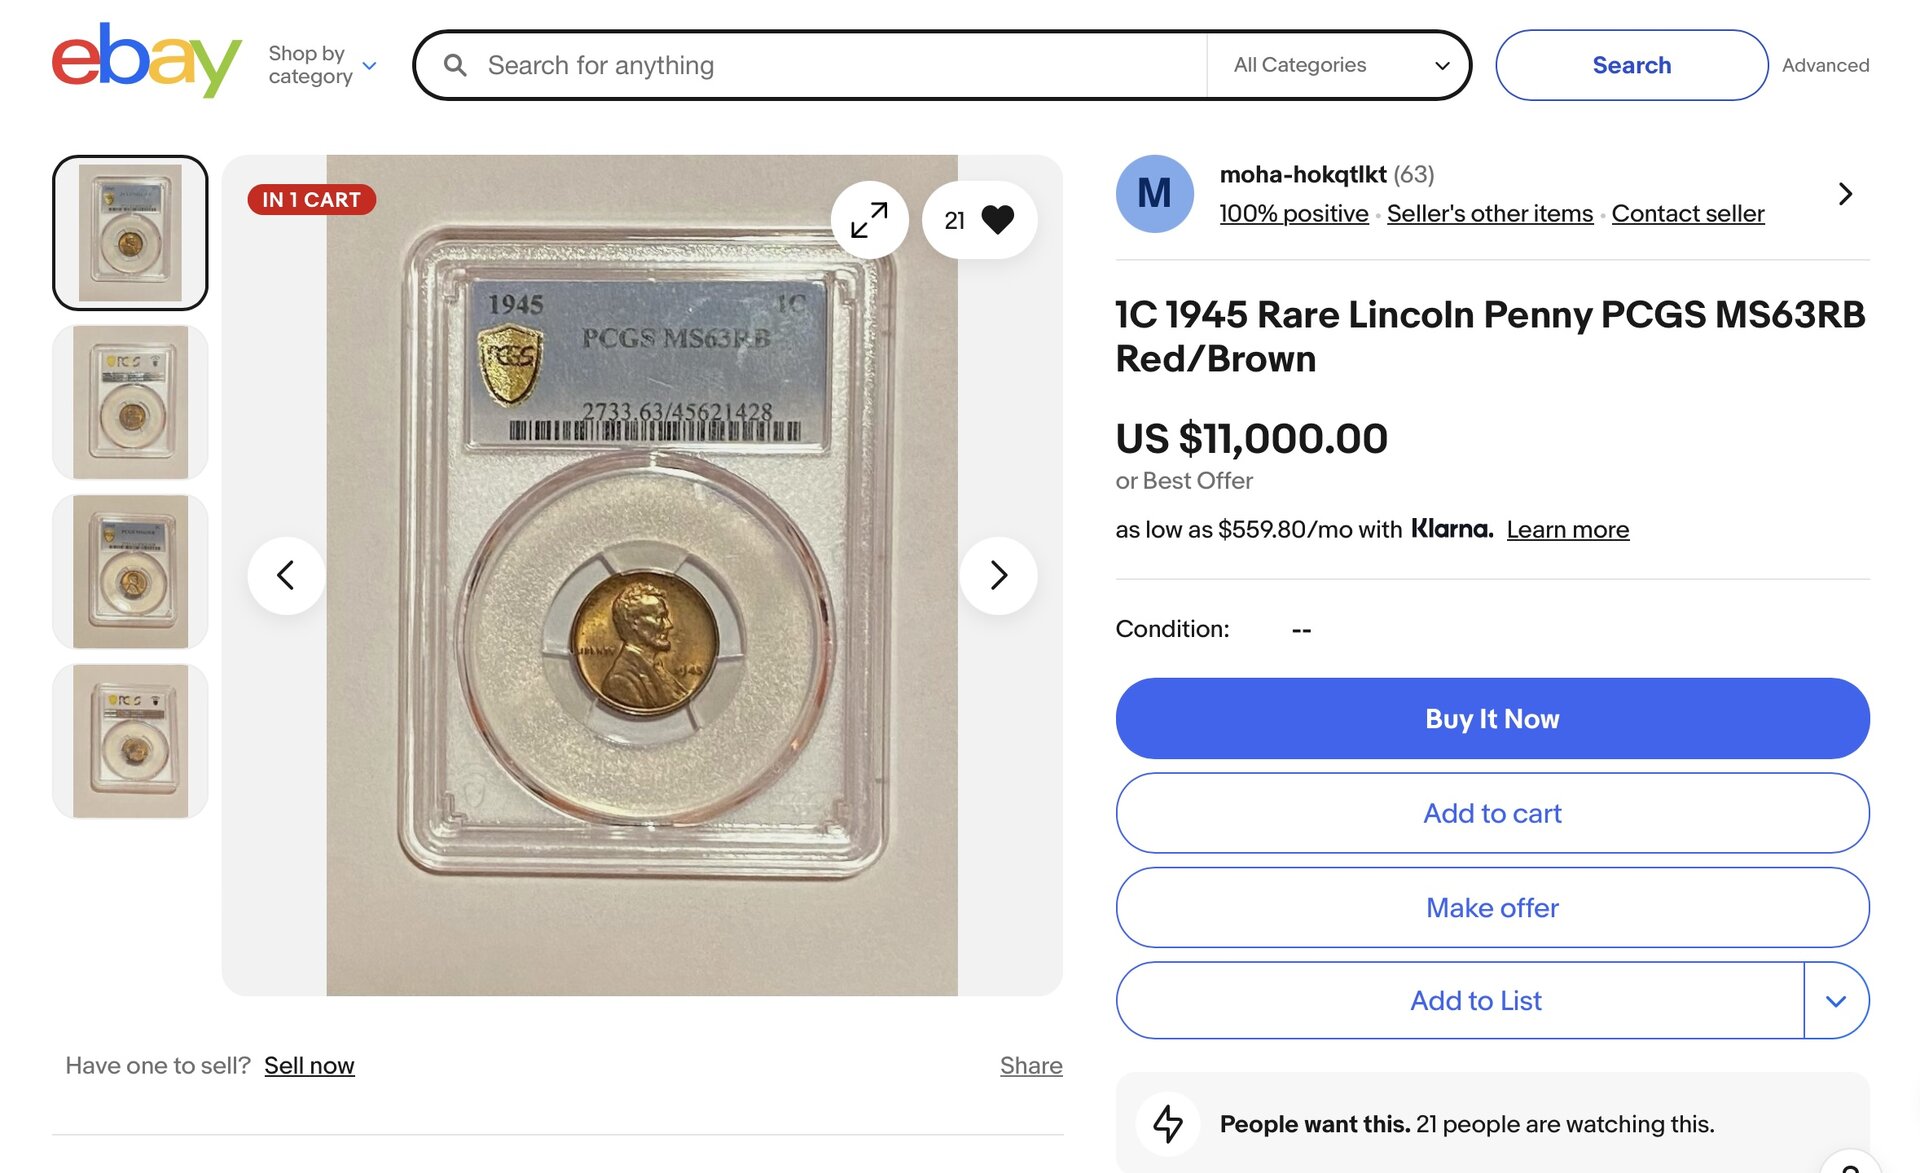Click the seller avatar M icon

click(x=1154, y=194)
